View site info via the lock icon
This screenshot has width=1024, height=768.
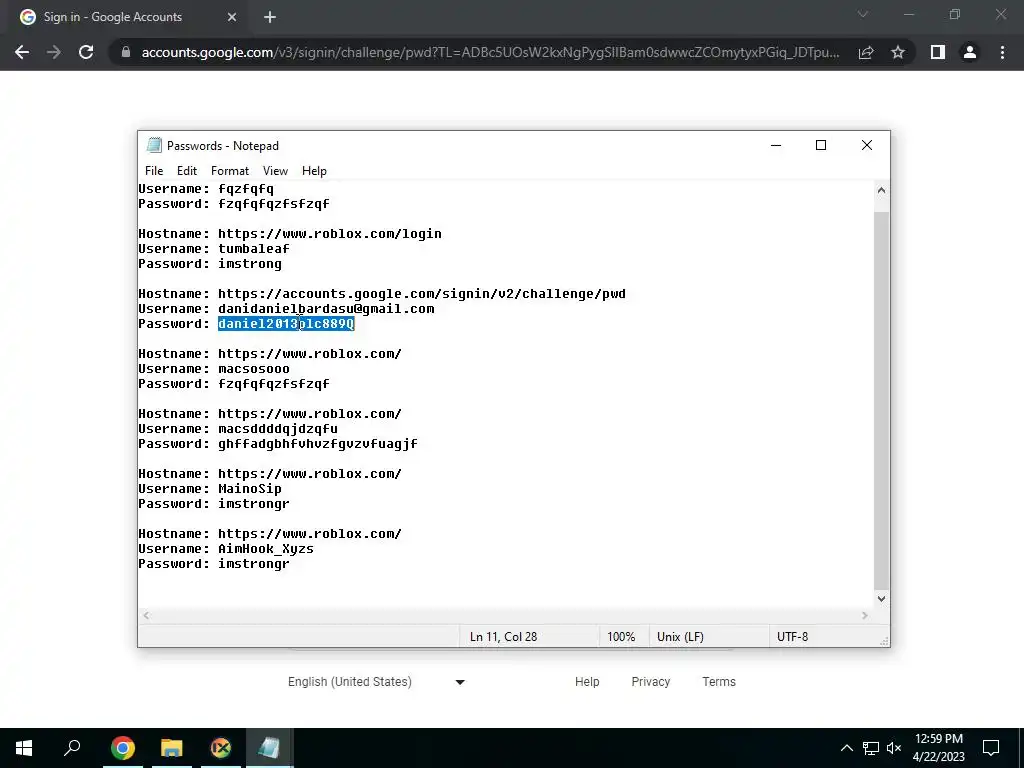[125, 52]
